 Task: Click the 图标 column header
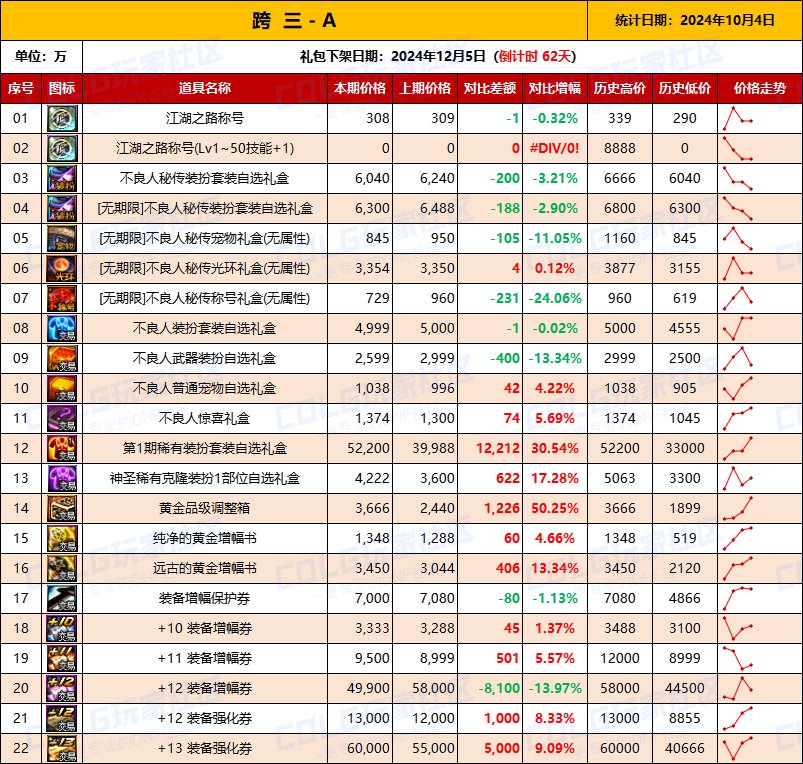62,88
